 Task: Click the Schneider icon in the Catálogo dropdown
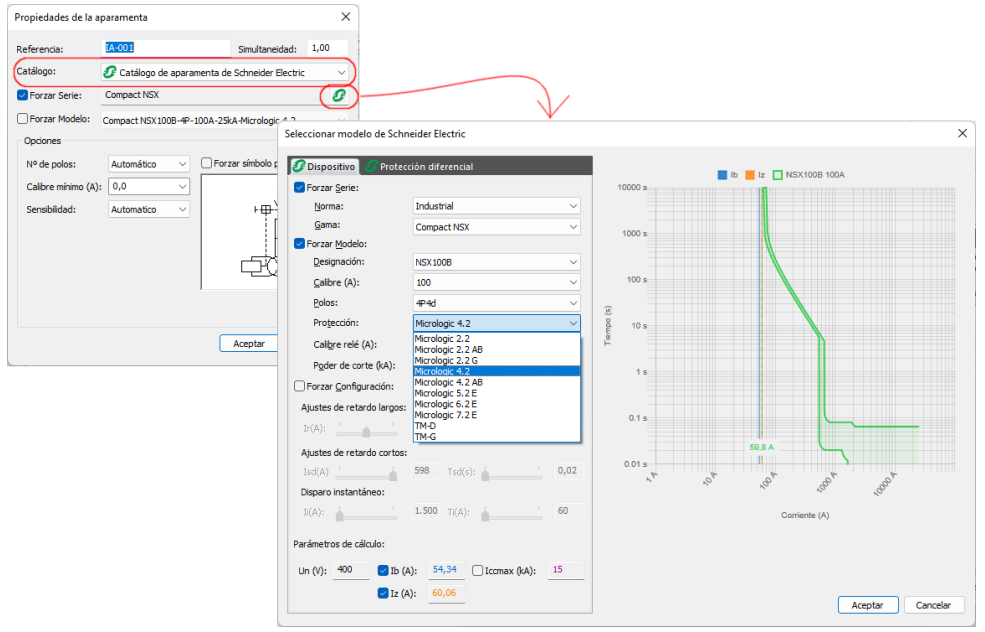pos(110,72)
